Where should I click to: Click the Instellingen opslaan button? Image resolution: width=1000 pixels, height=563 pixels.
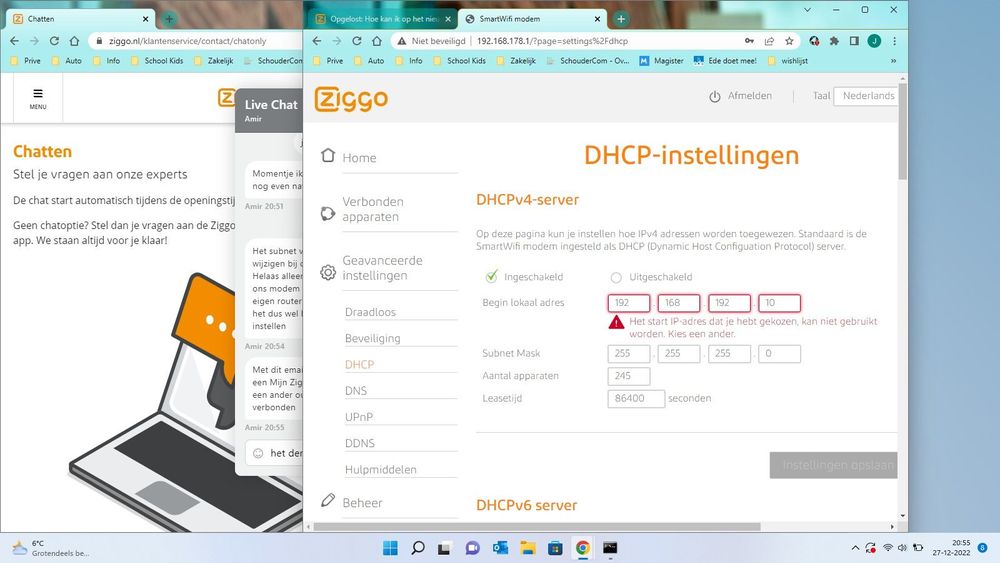[x=833, y=465]
